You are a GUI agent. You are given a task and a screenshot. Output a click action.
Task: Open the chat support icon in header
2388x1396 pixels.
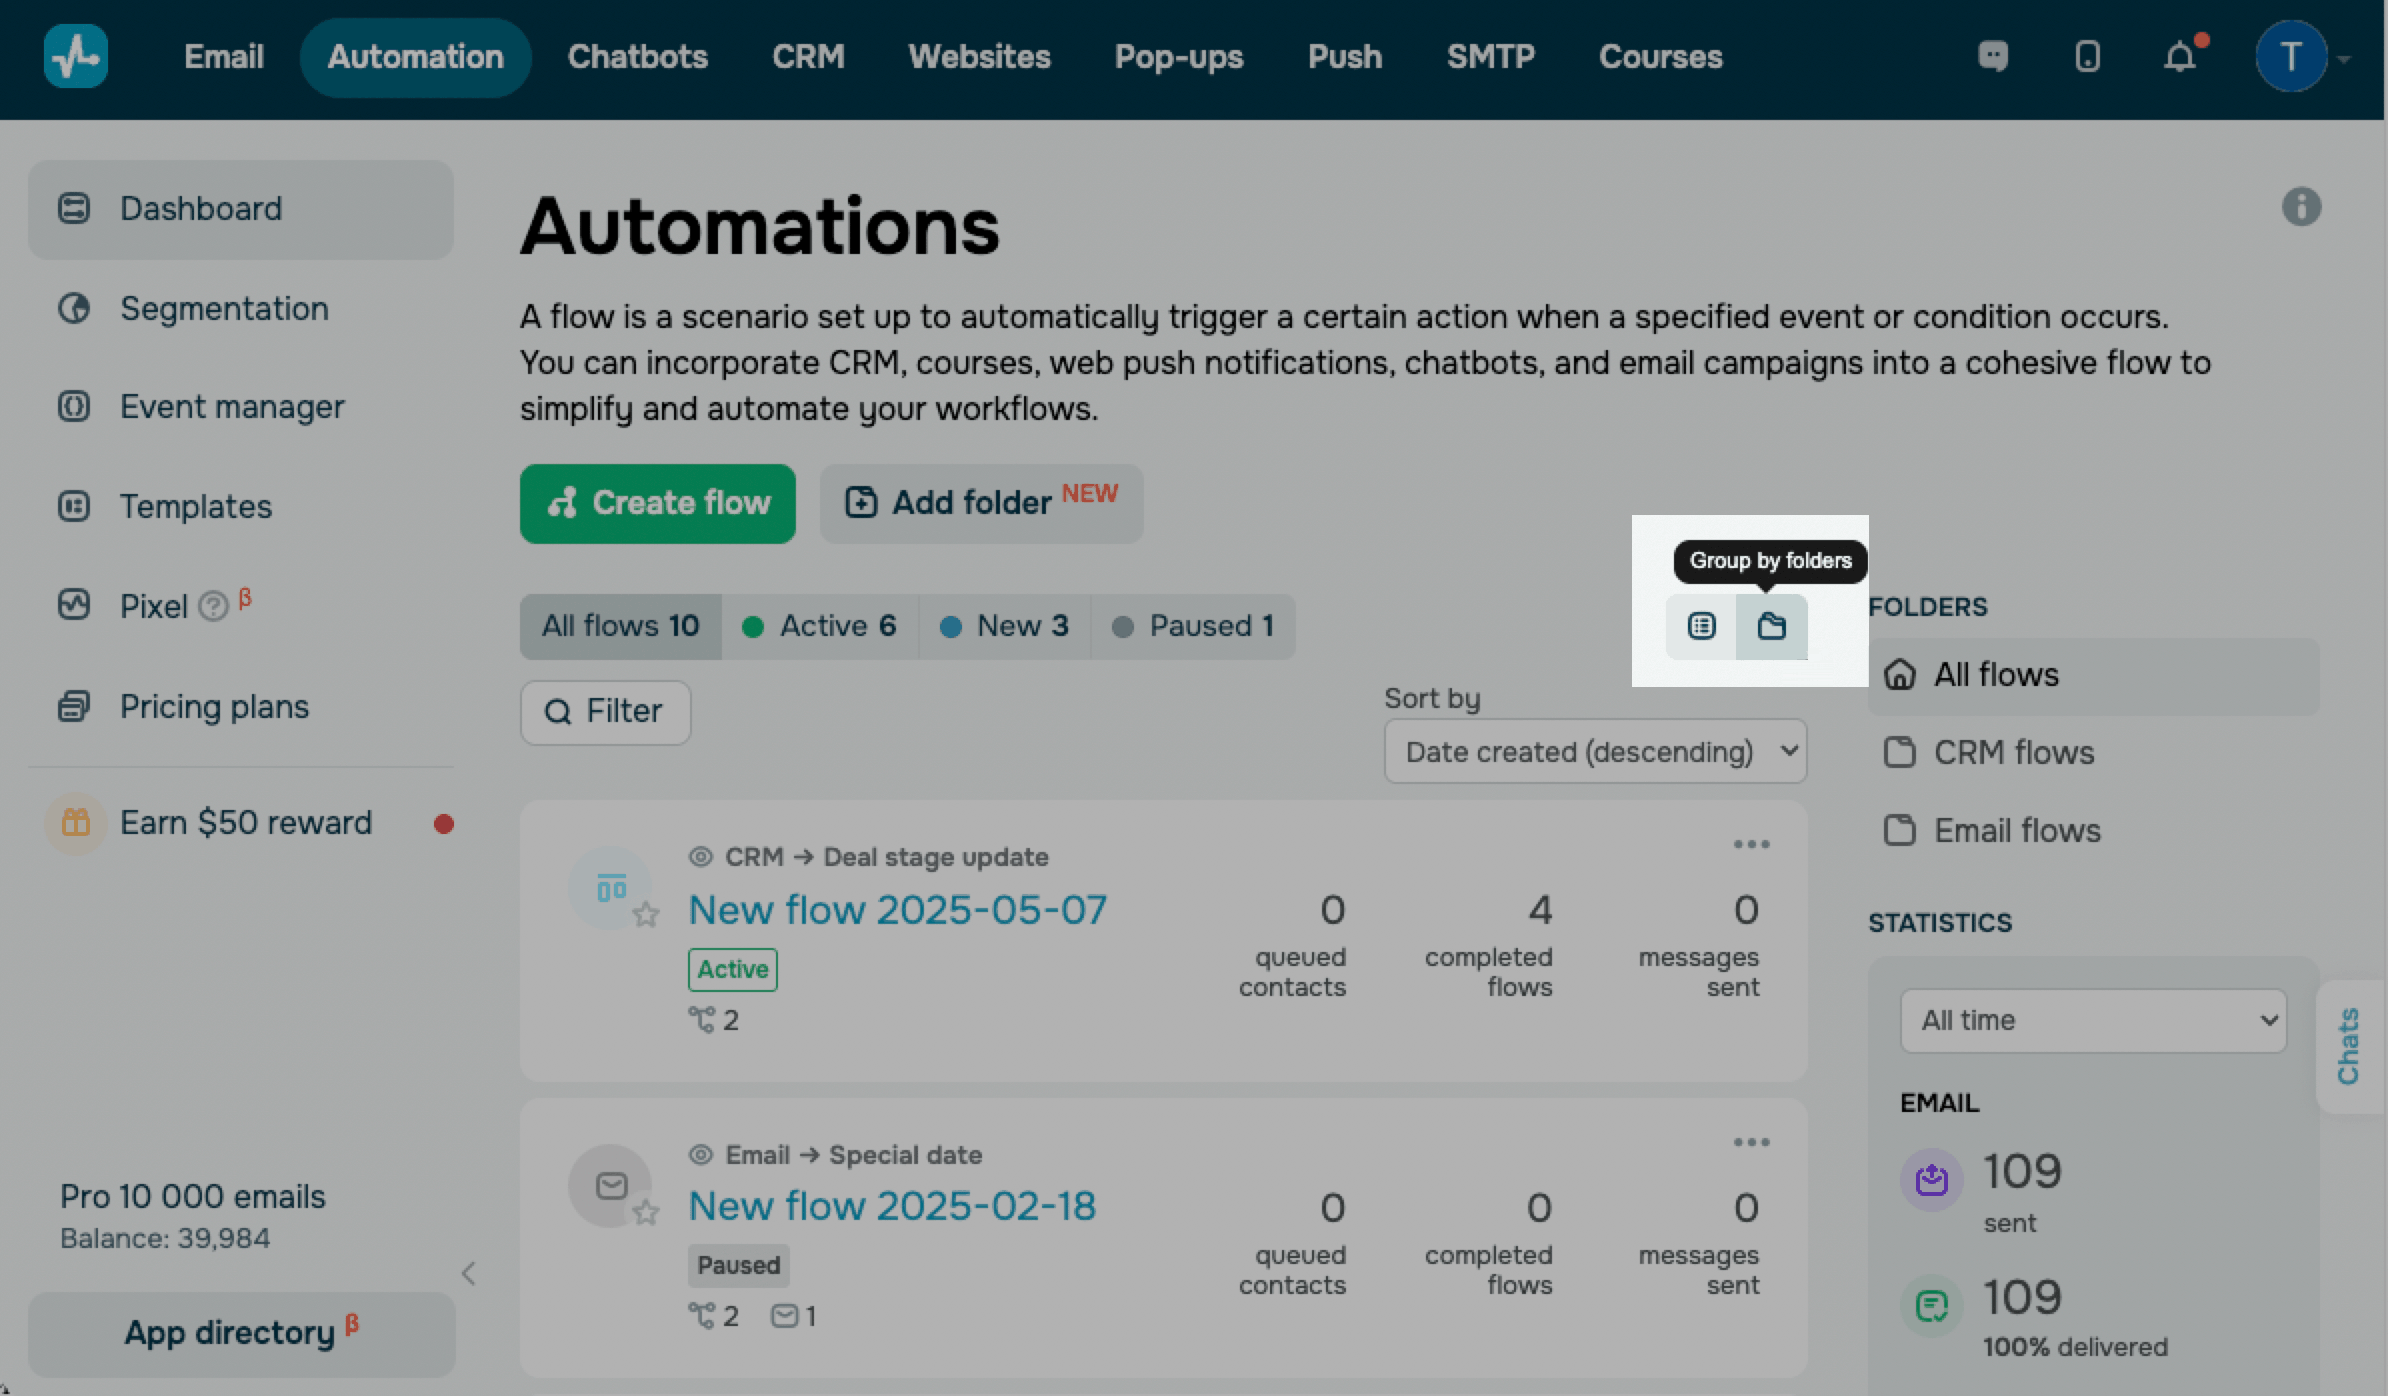coord(1993,56)
